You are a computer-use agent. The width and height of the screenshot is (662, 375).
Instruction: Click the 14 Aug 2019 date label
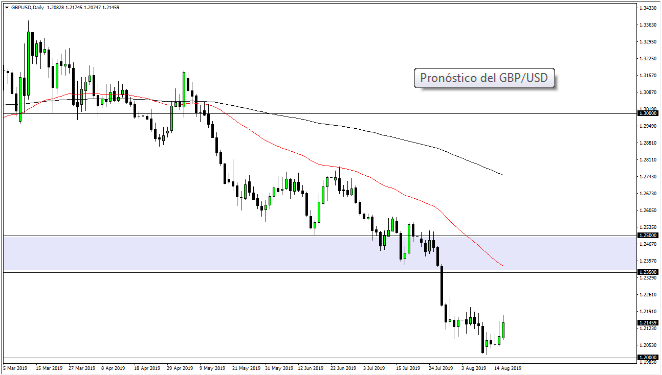click(508, 368)
